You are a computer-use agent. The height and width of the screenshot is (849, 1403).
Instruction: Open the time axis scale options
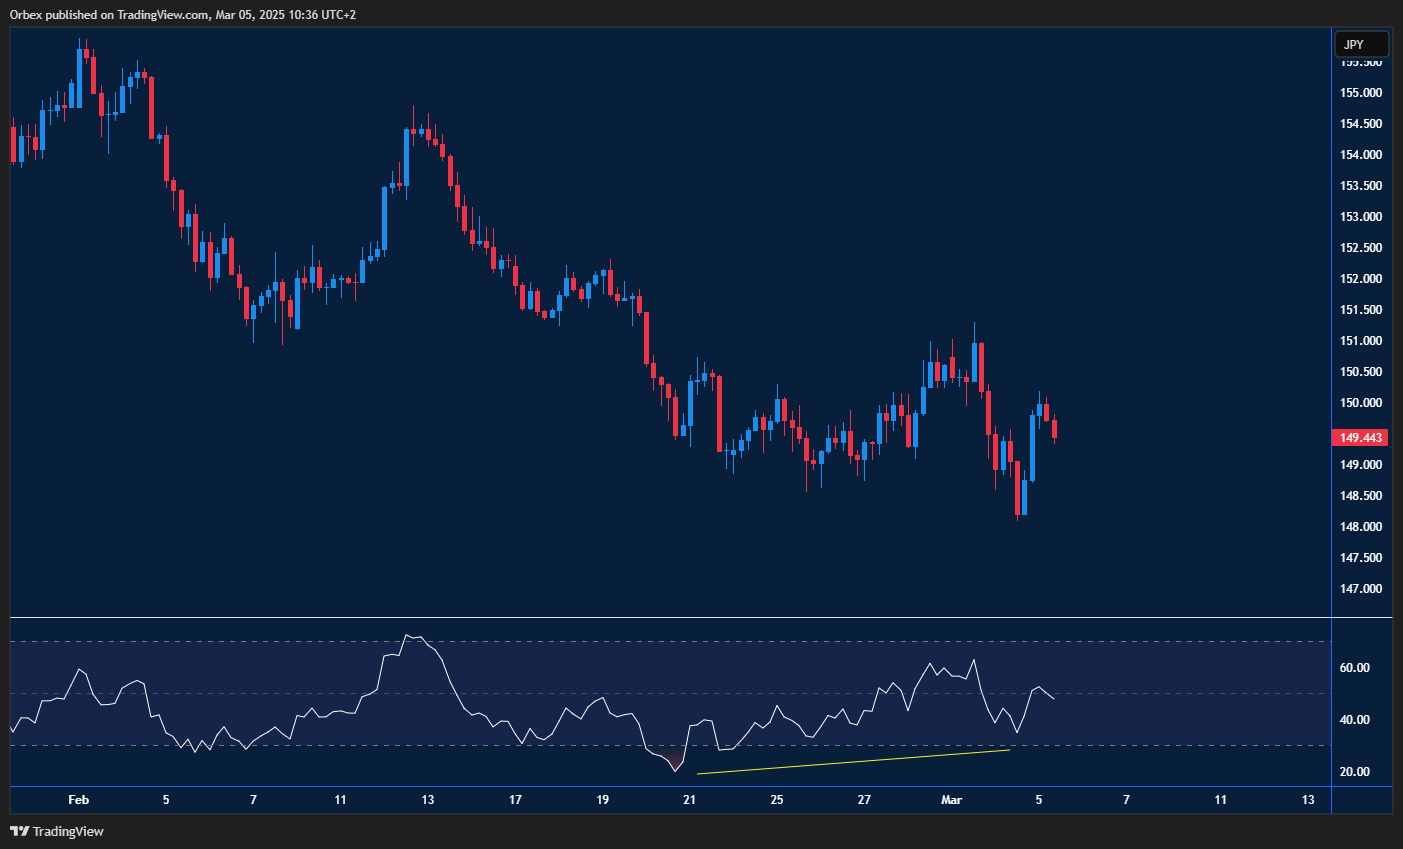700,800
